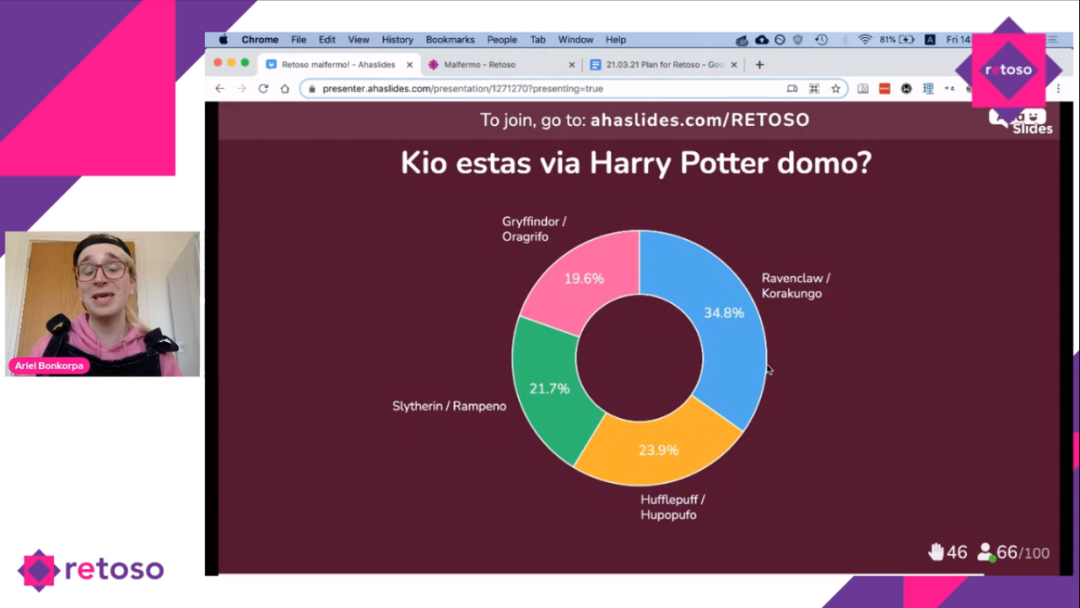Bookmark this page with the star
Image resolution: width=1080 pixels, height=608 pixels.
835,88
